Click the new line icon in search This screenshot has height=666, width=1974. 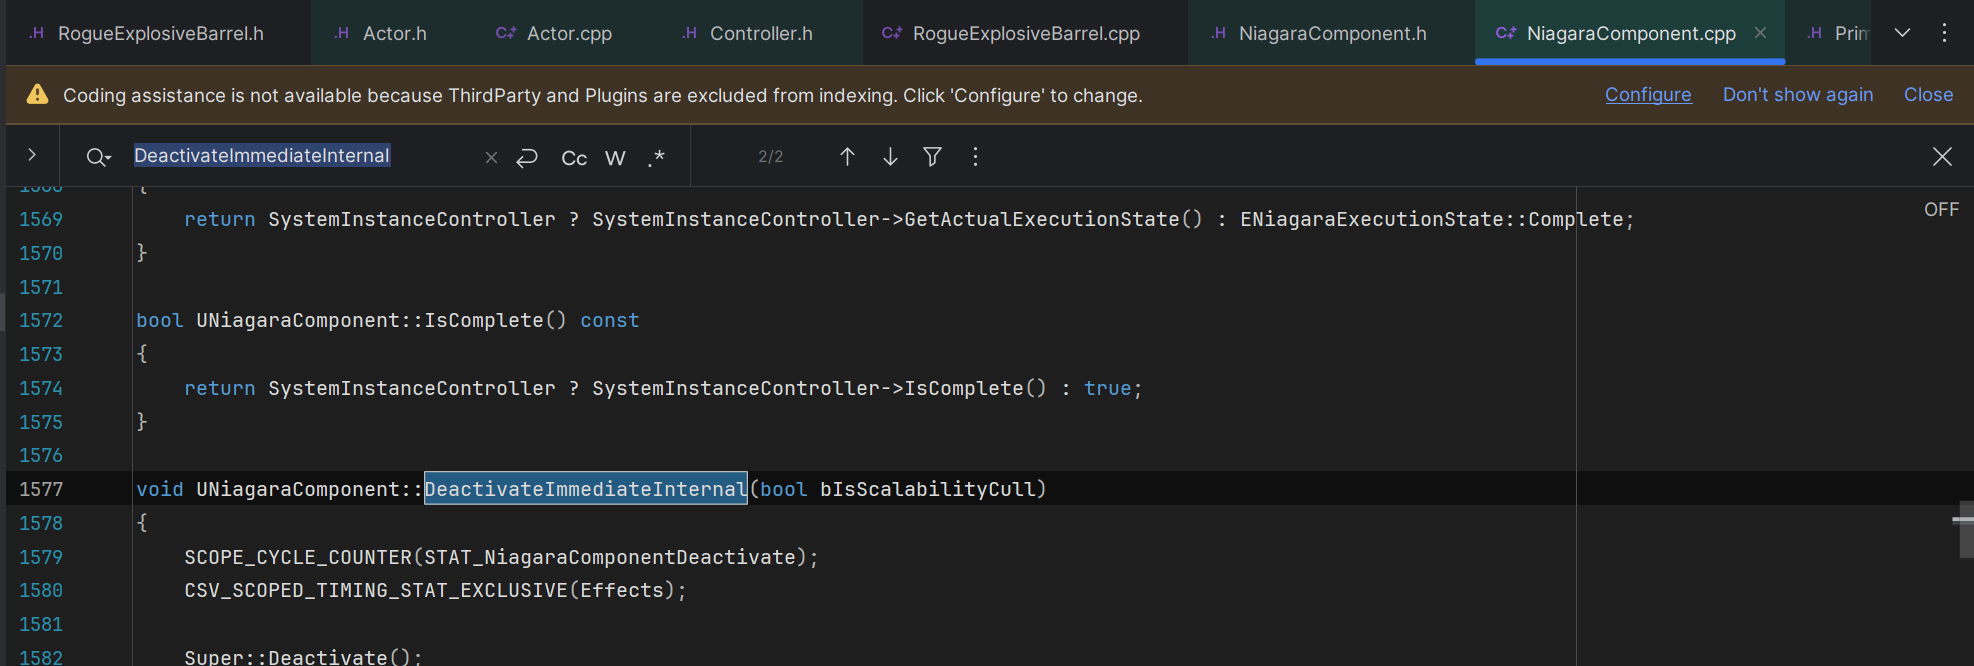pos(527,158)
